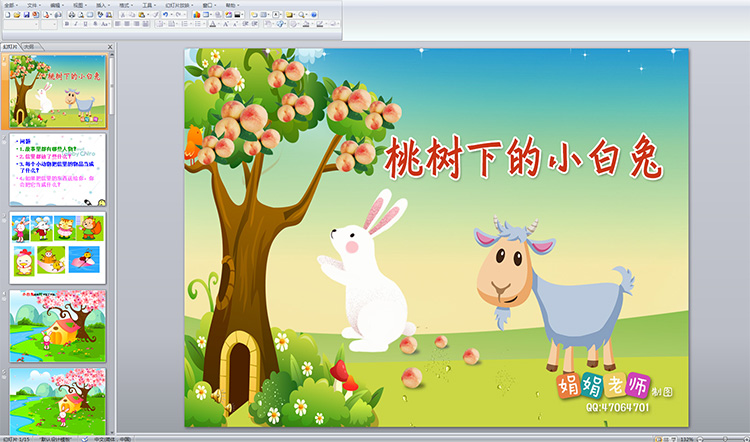This screenshot has height=442, width=750.
Task: Switch to Slide Sorter view in status bar
Action: point(666,438)
